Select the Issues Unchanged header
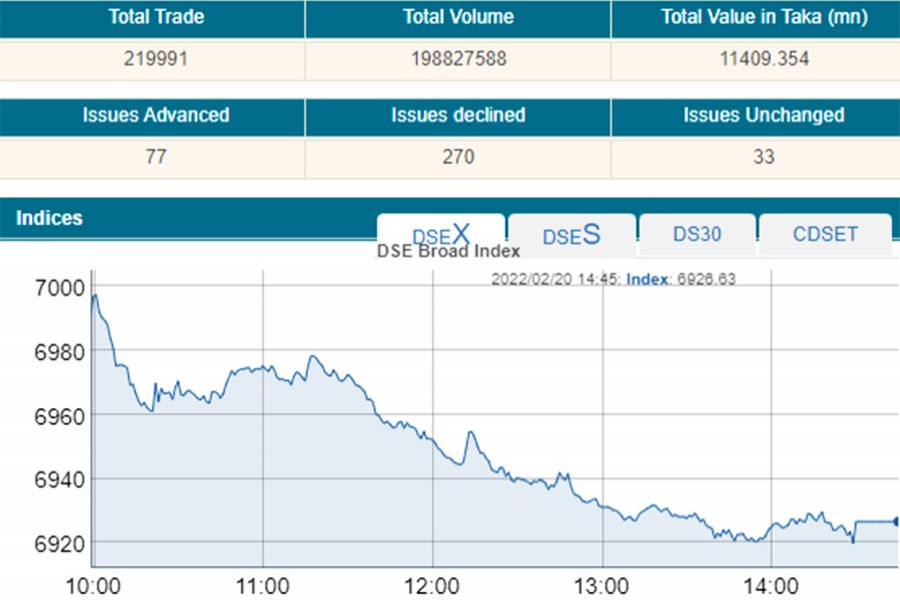The height and width of the screenshot is (600, 900). pos(764,115)
